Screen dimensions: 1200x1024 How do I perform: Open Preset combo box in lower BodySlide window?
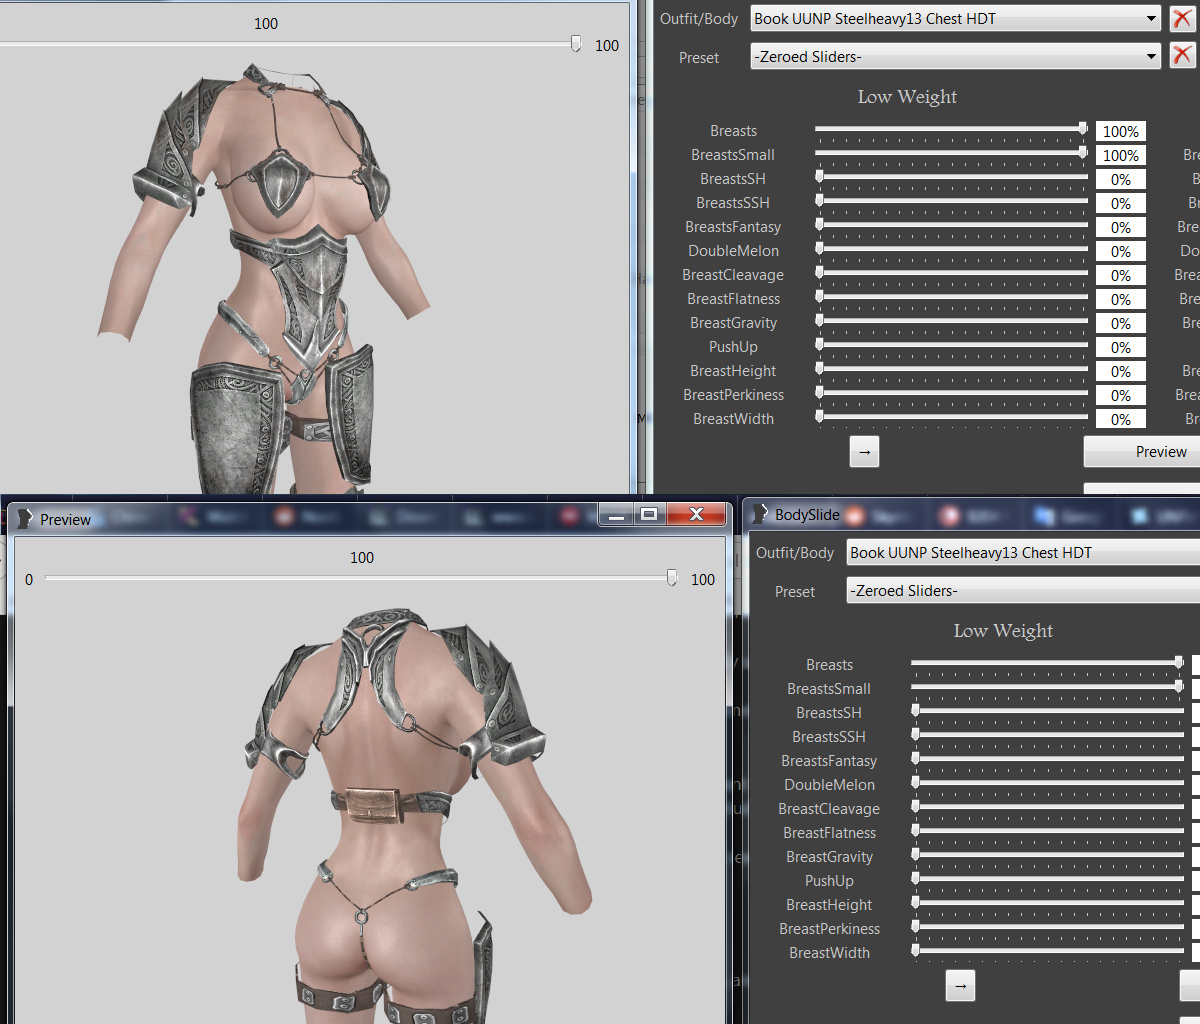click(1023, 591)
